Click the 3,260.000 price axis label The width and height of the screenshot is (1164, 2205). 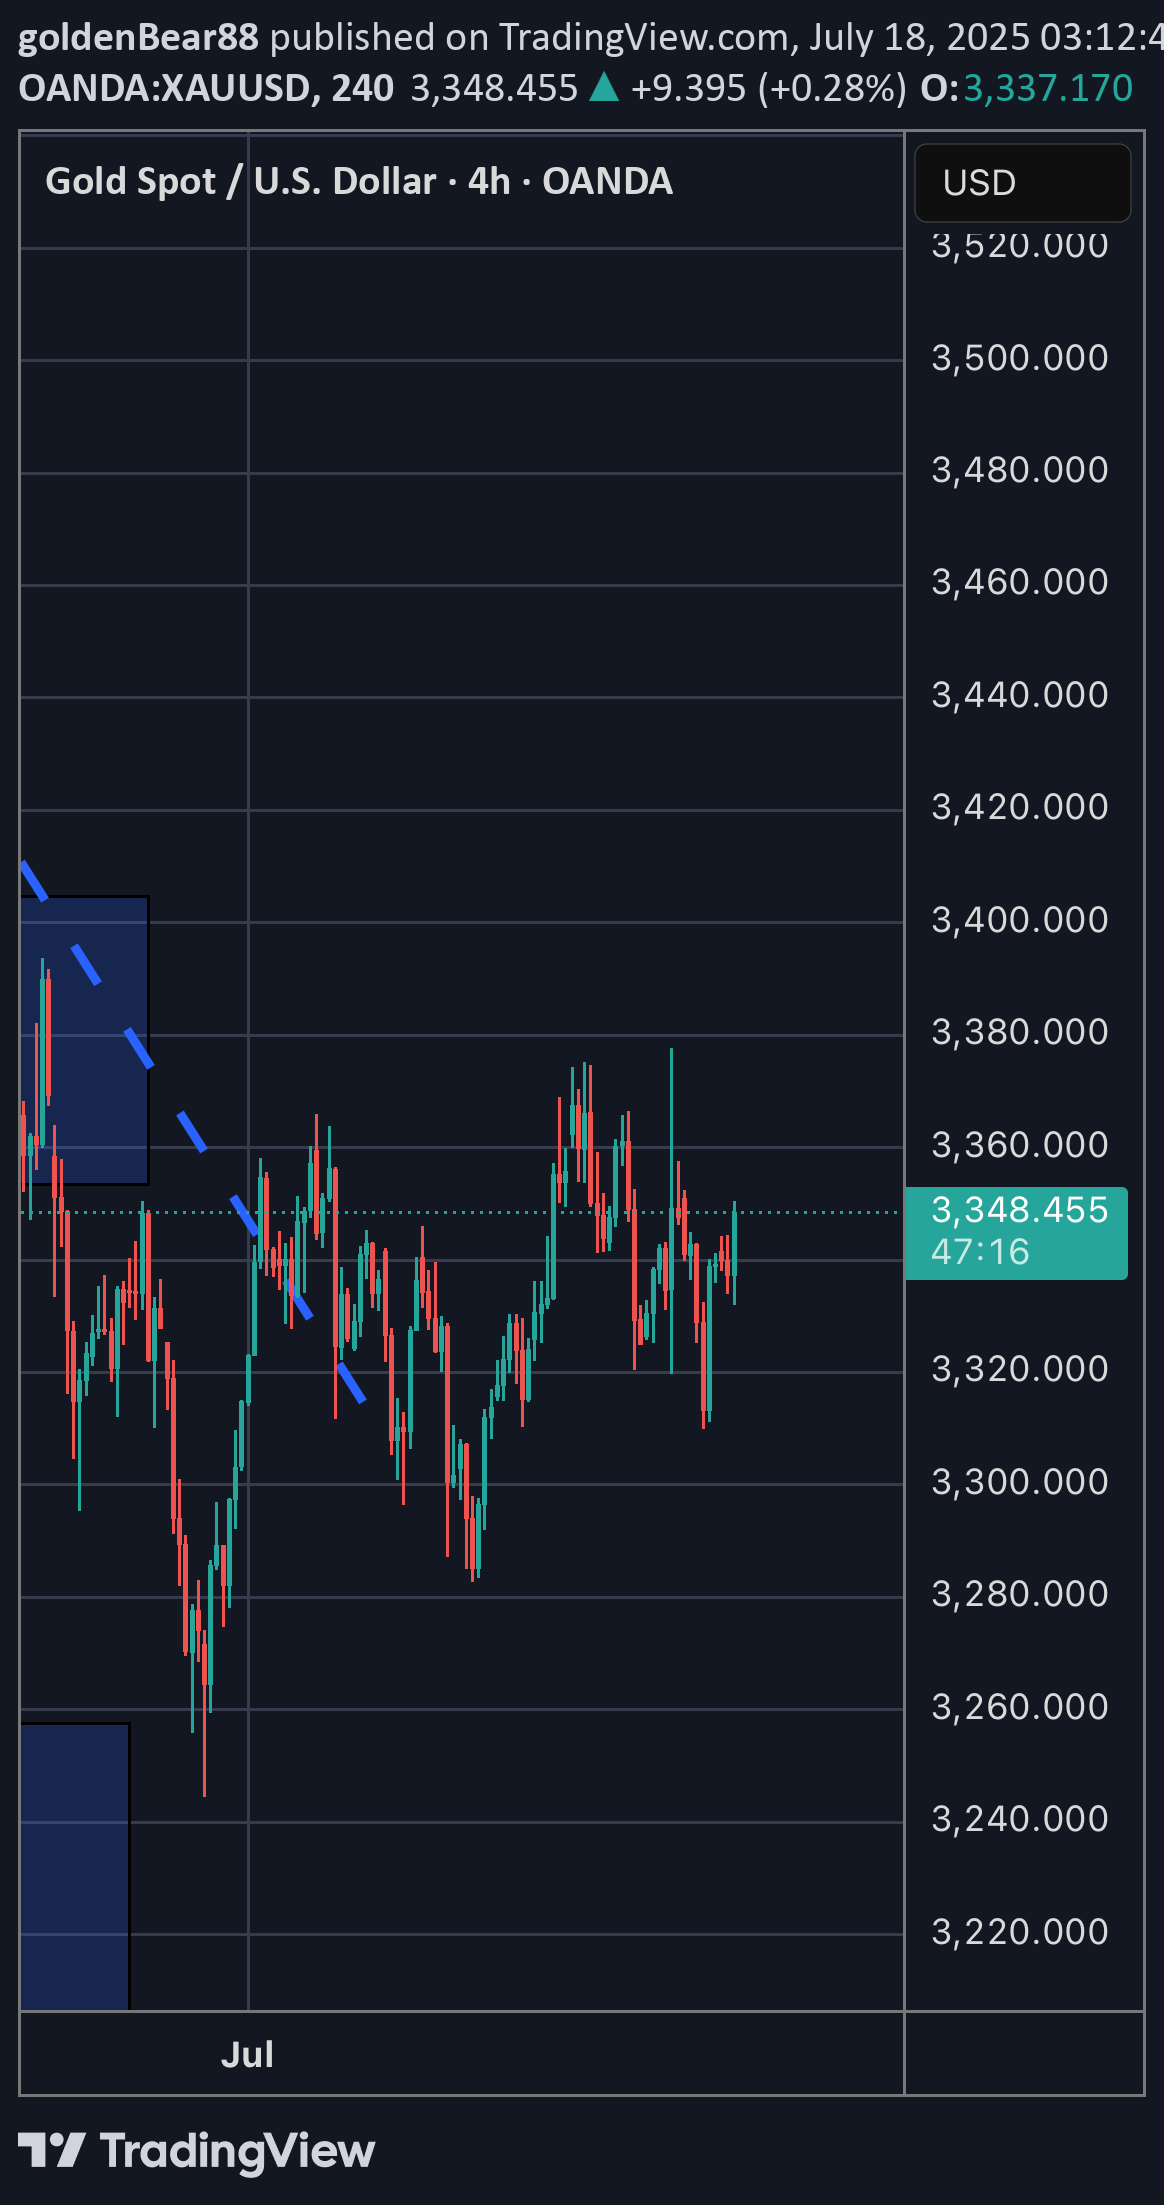pos(1020,1706)
